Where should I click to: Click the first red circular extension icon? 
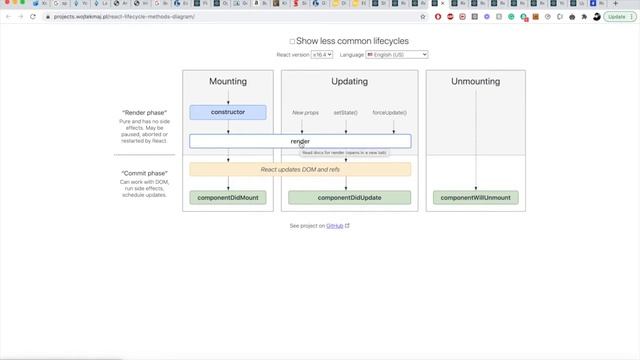pos(438,17)
